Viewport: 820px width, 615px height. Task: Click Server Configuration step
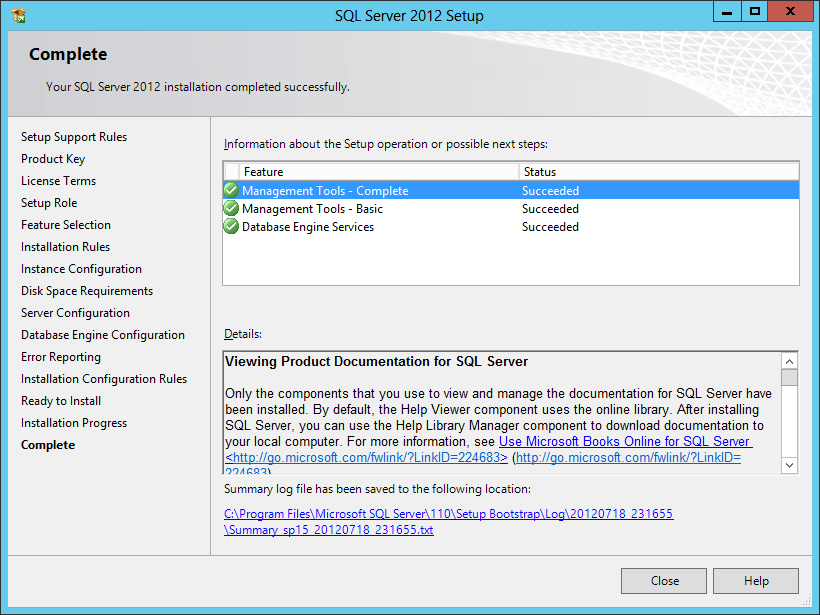coord(75,312)
